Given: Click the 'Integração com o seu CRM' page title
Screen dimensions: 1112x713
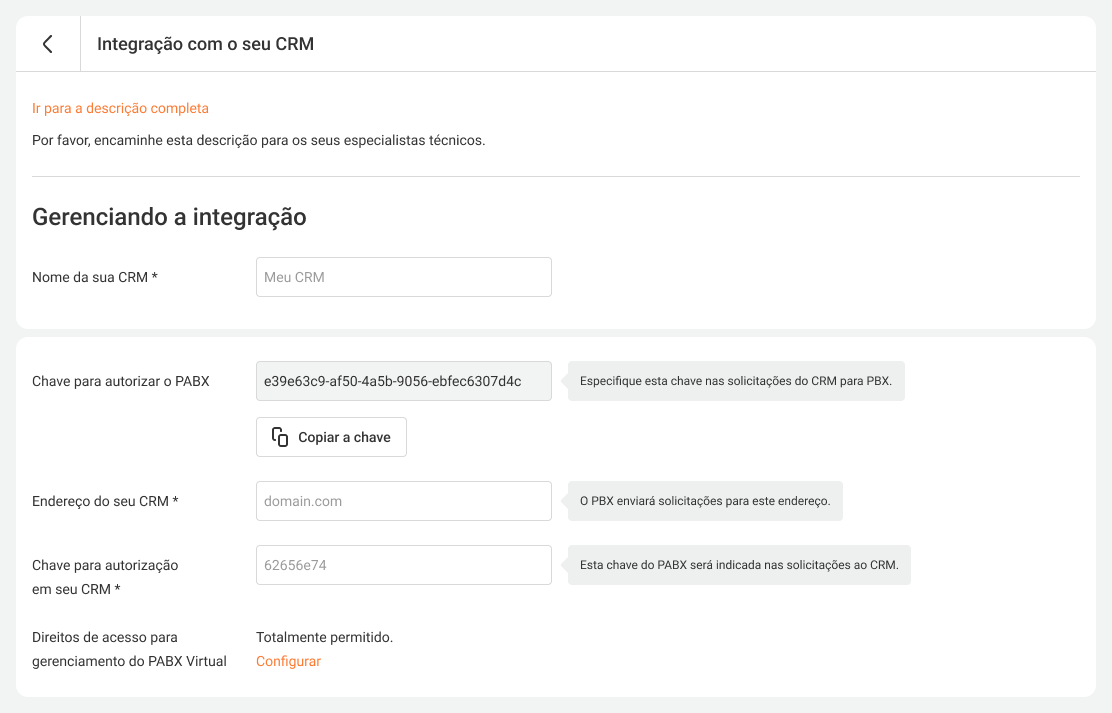Looking at the screenshot, I should pos(205,44).
